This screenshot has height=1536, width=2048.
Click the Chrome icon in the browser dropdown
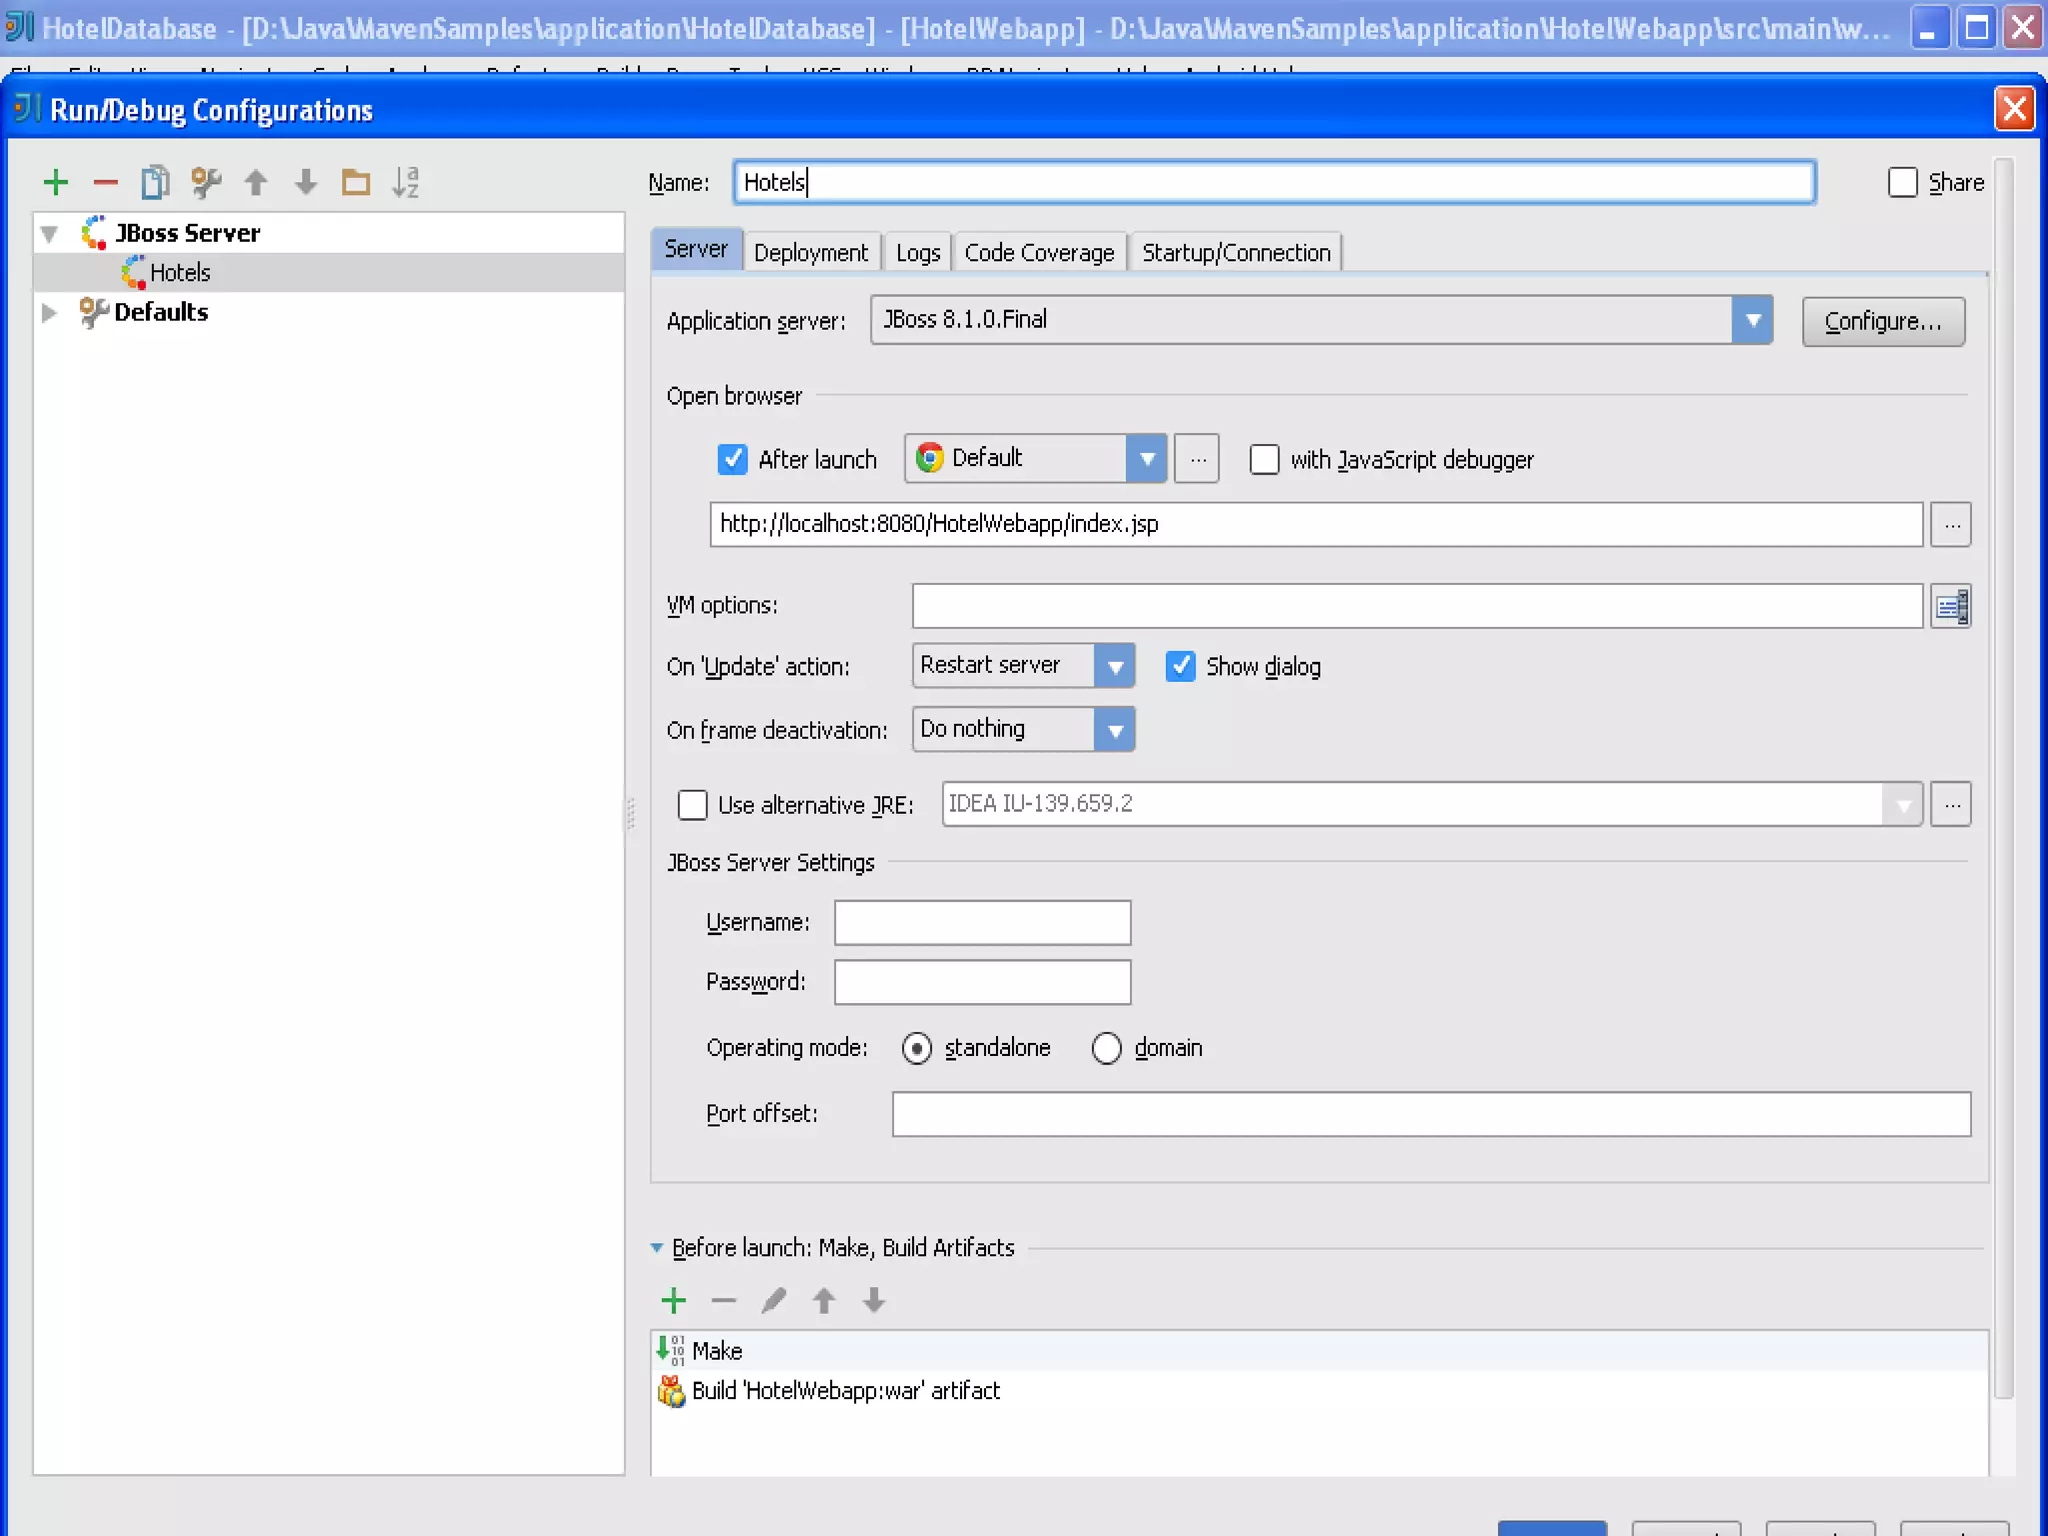(x=930, y=458)
